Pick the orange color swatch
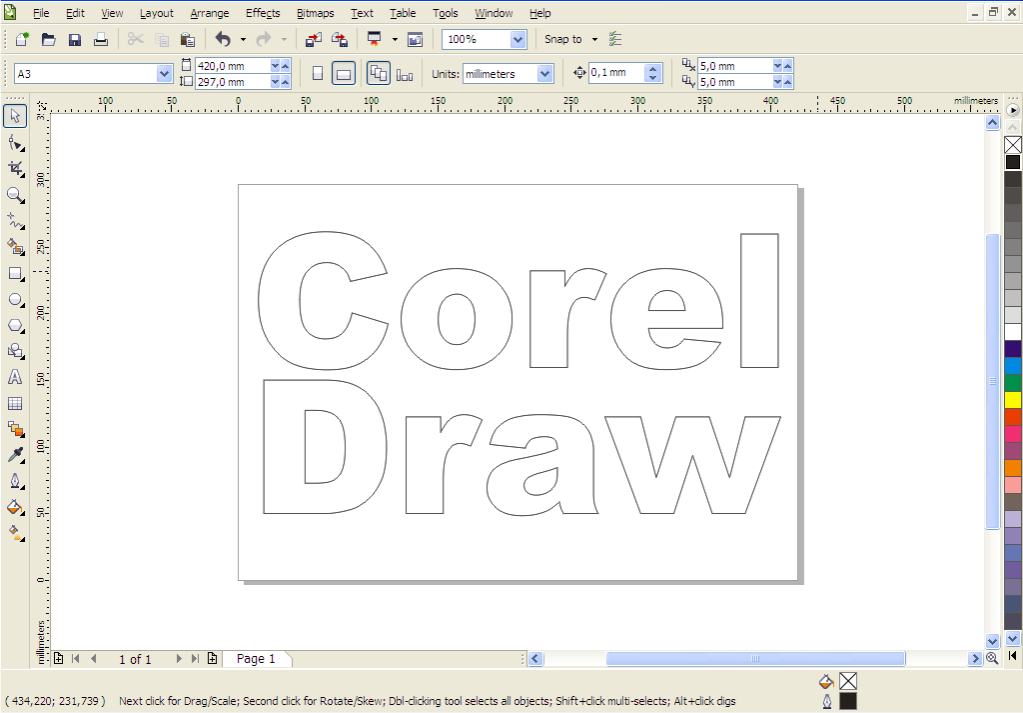 (x=1013, y=468)
